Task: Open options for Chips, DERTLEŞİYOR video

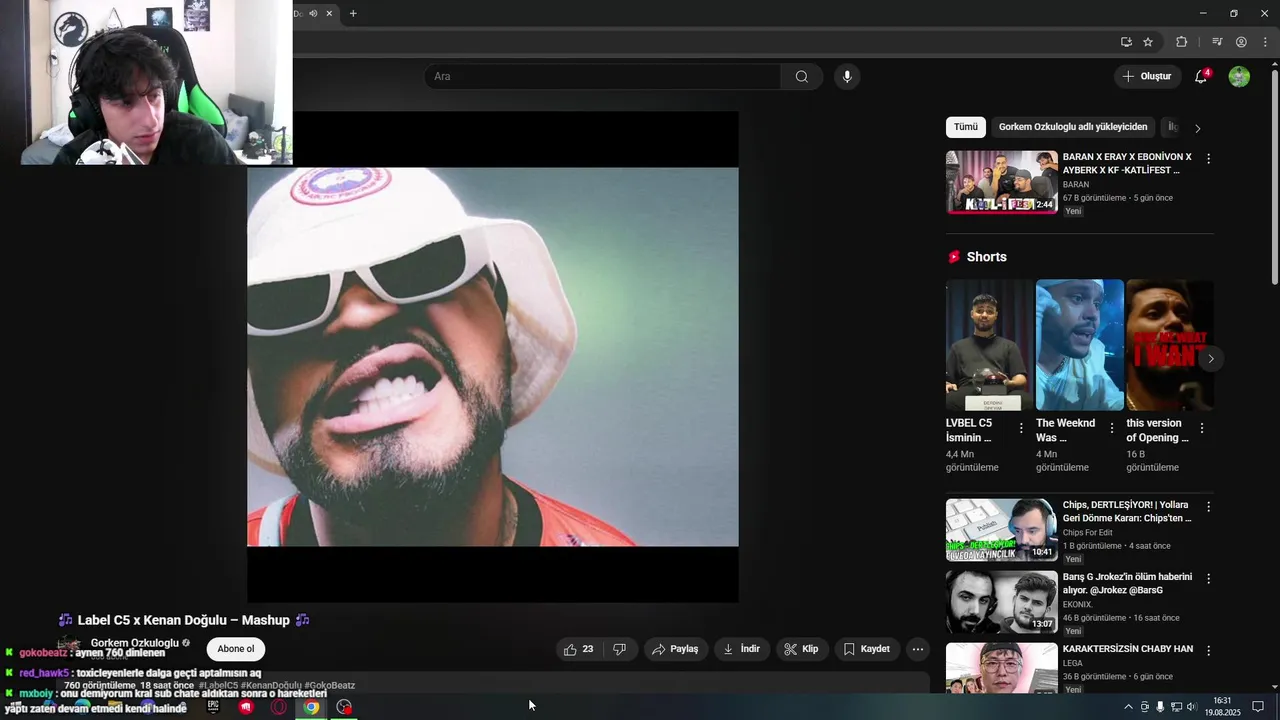Action: tap(1208, 507)
